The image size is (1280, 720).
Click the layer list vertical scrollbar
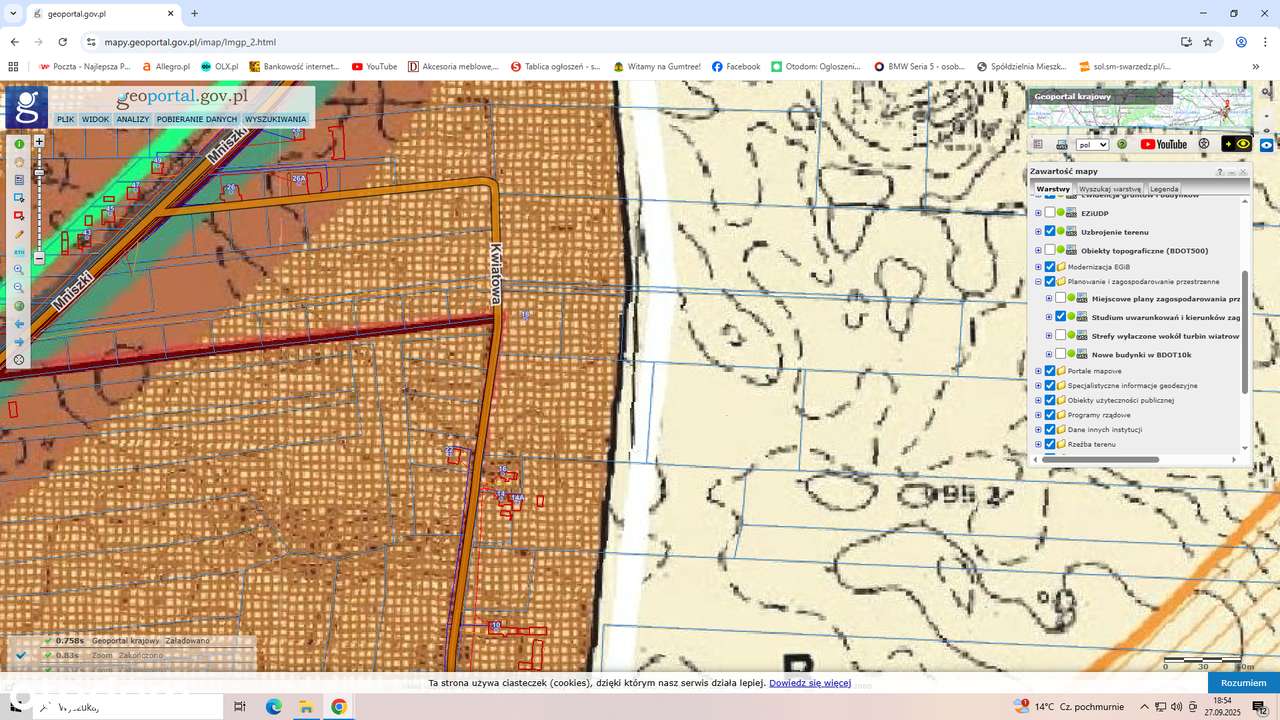[x=1245, y=331]
